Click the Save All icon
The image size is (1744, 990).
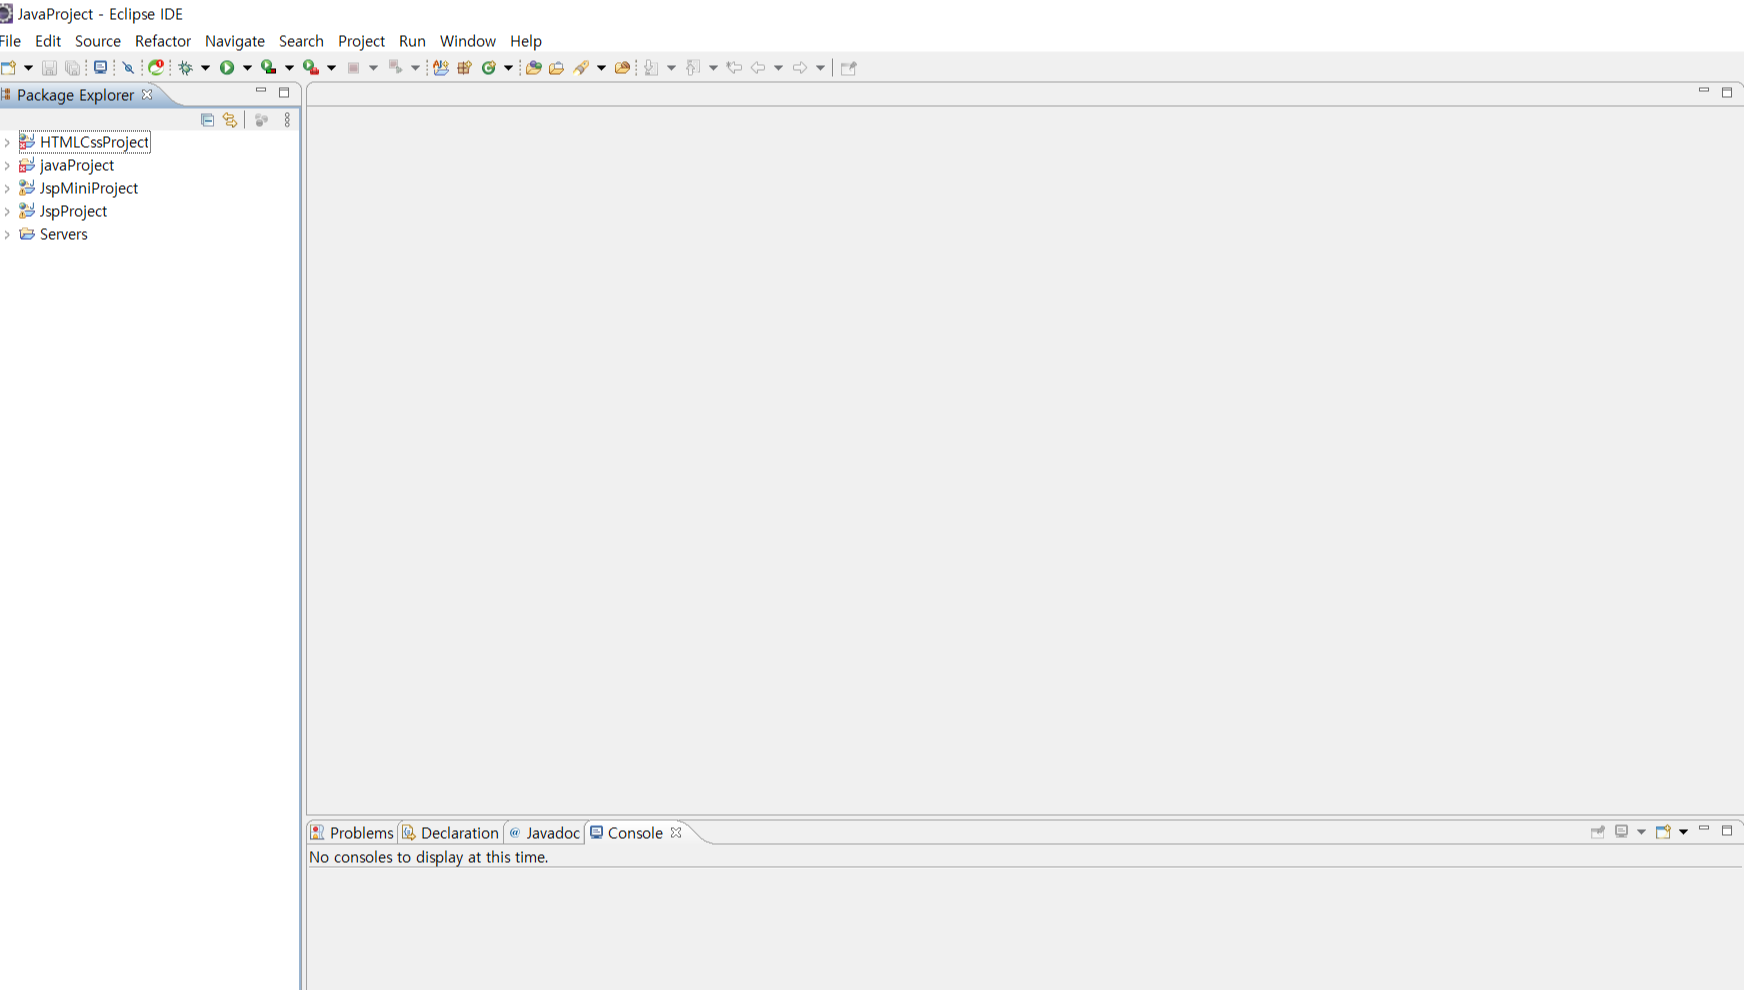(73, 68)
